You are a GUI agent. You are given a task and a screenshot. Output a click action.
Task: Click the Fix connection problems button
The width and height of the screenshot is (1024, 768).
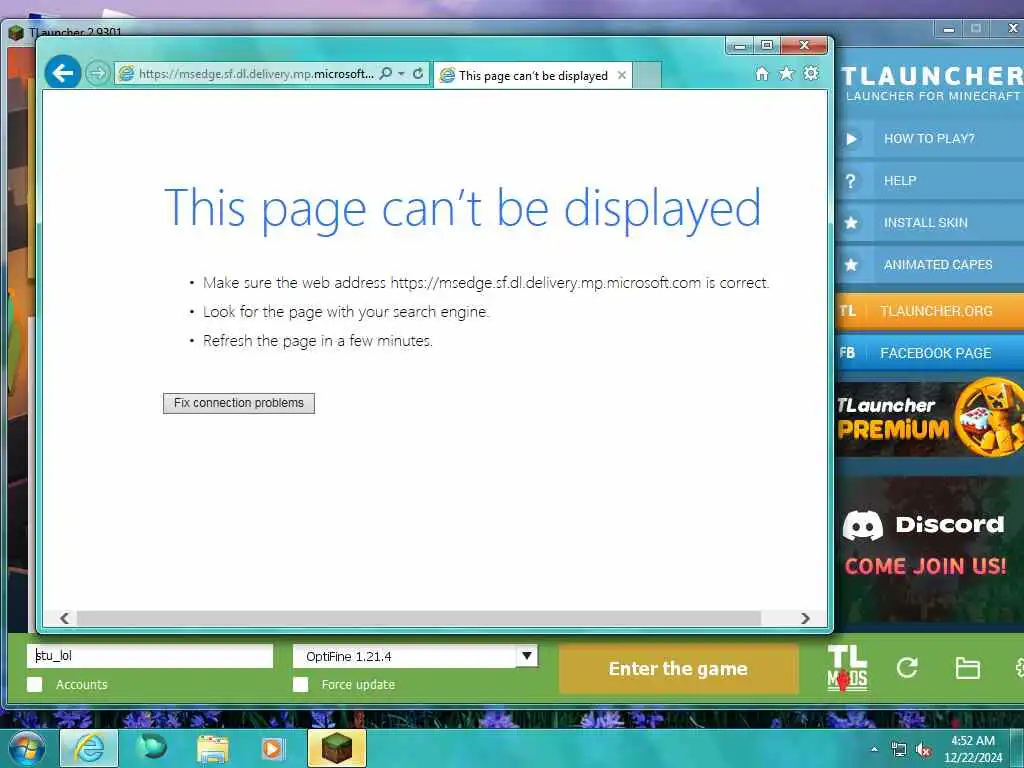coord(239,403)
